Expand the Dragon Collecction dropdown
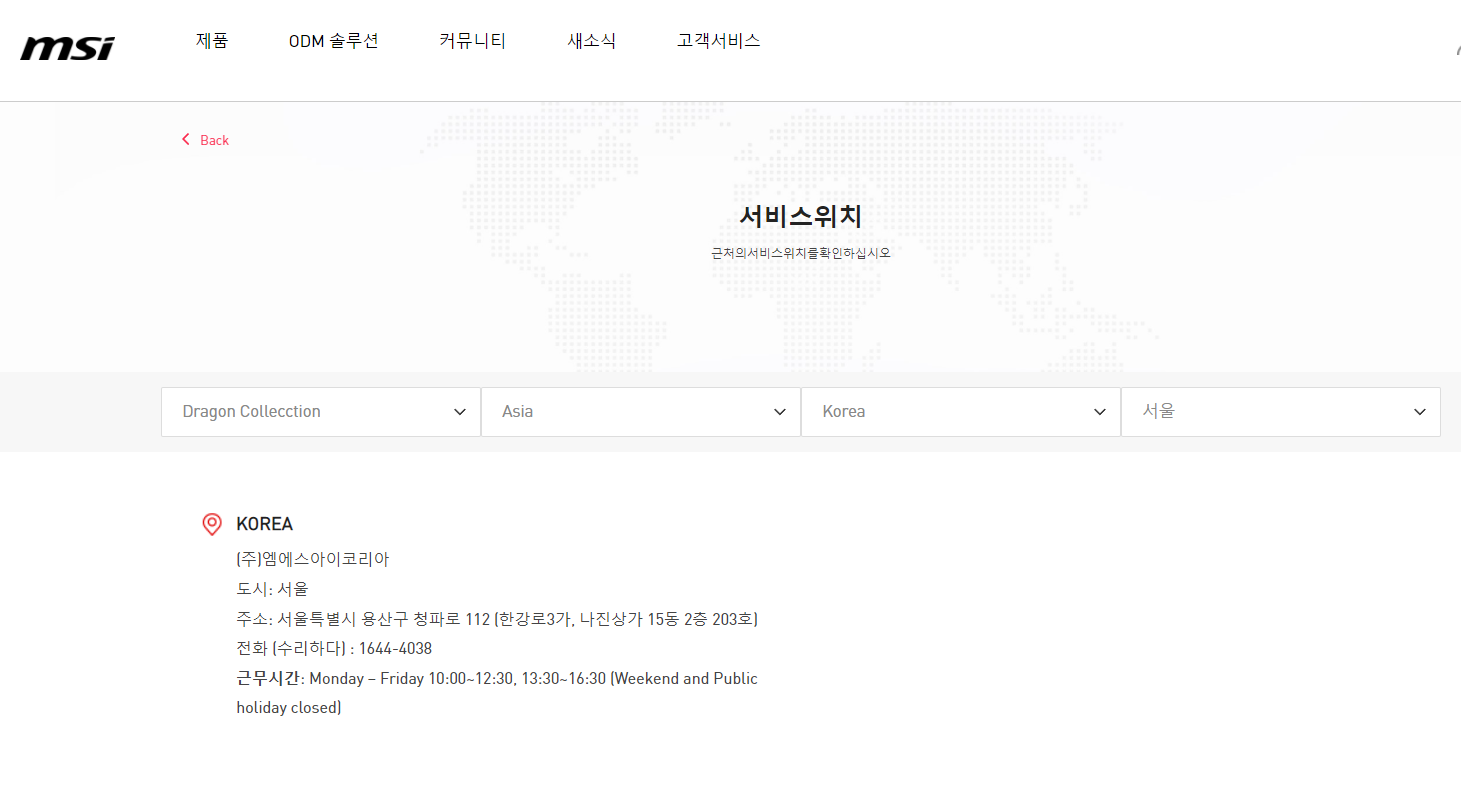The width and height of the screenshot is (1461, 787). tap(321, 412)
